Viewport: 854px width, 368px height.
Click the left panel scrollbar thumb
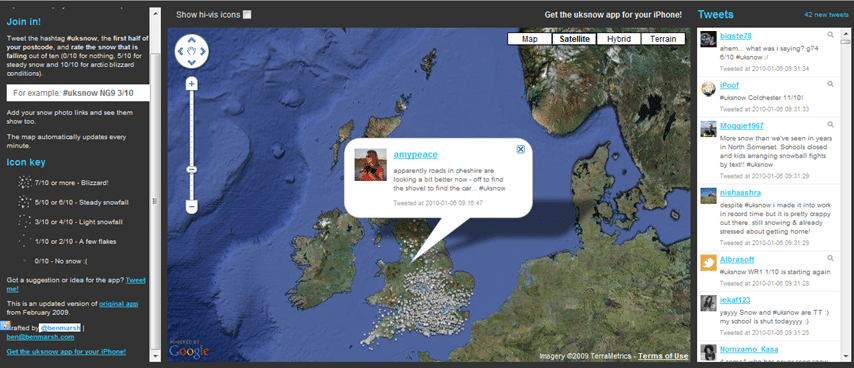[x=155, y=200]
